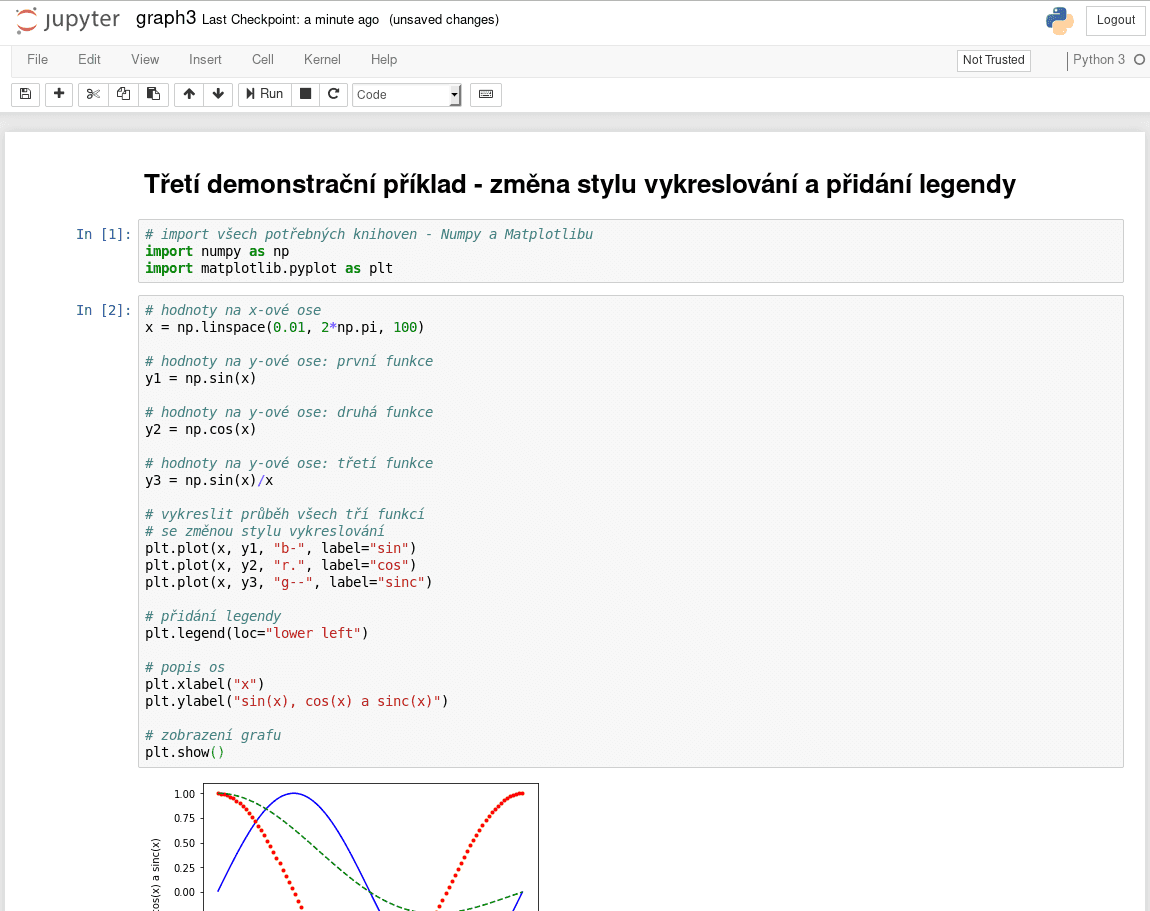Click the Python 3 kernel name
The height and width of the screenshot is (911, 1150).
coord(1099,59)
